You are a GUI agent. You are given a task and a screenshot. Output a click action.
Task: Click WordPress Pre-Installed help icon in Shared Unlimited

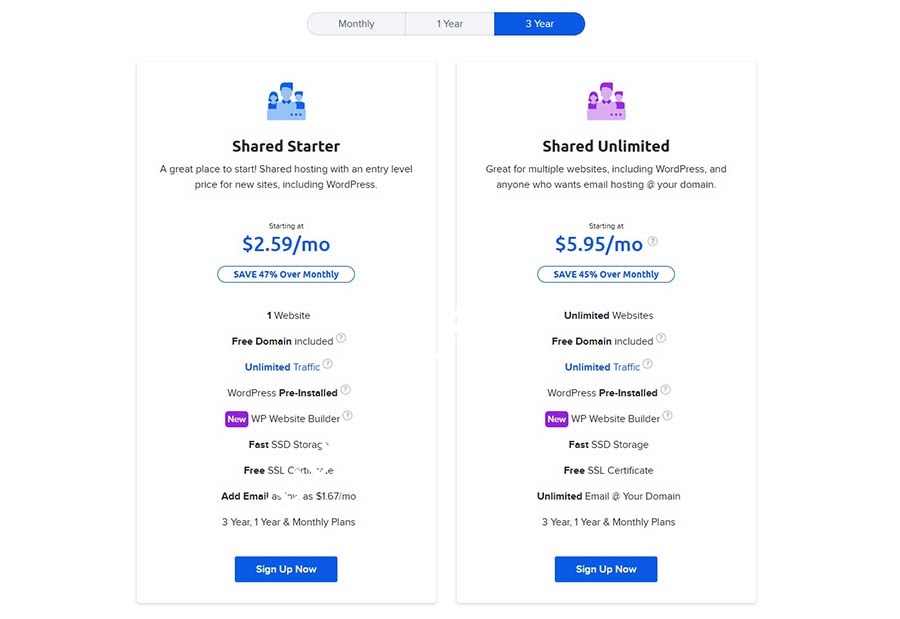click(666, 390)
